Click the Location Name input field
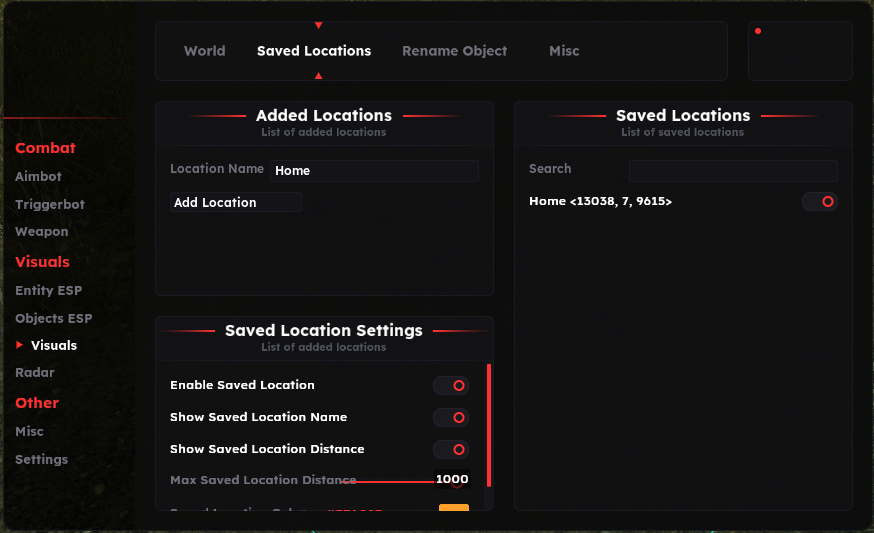 374,171
